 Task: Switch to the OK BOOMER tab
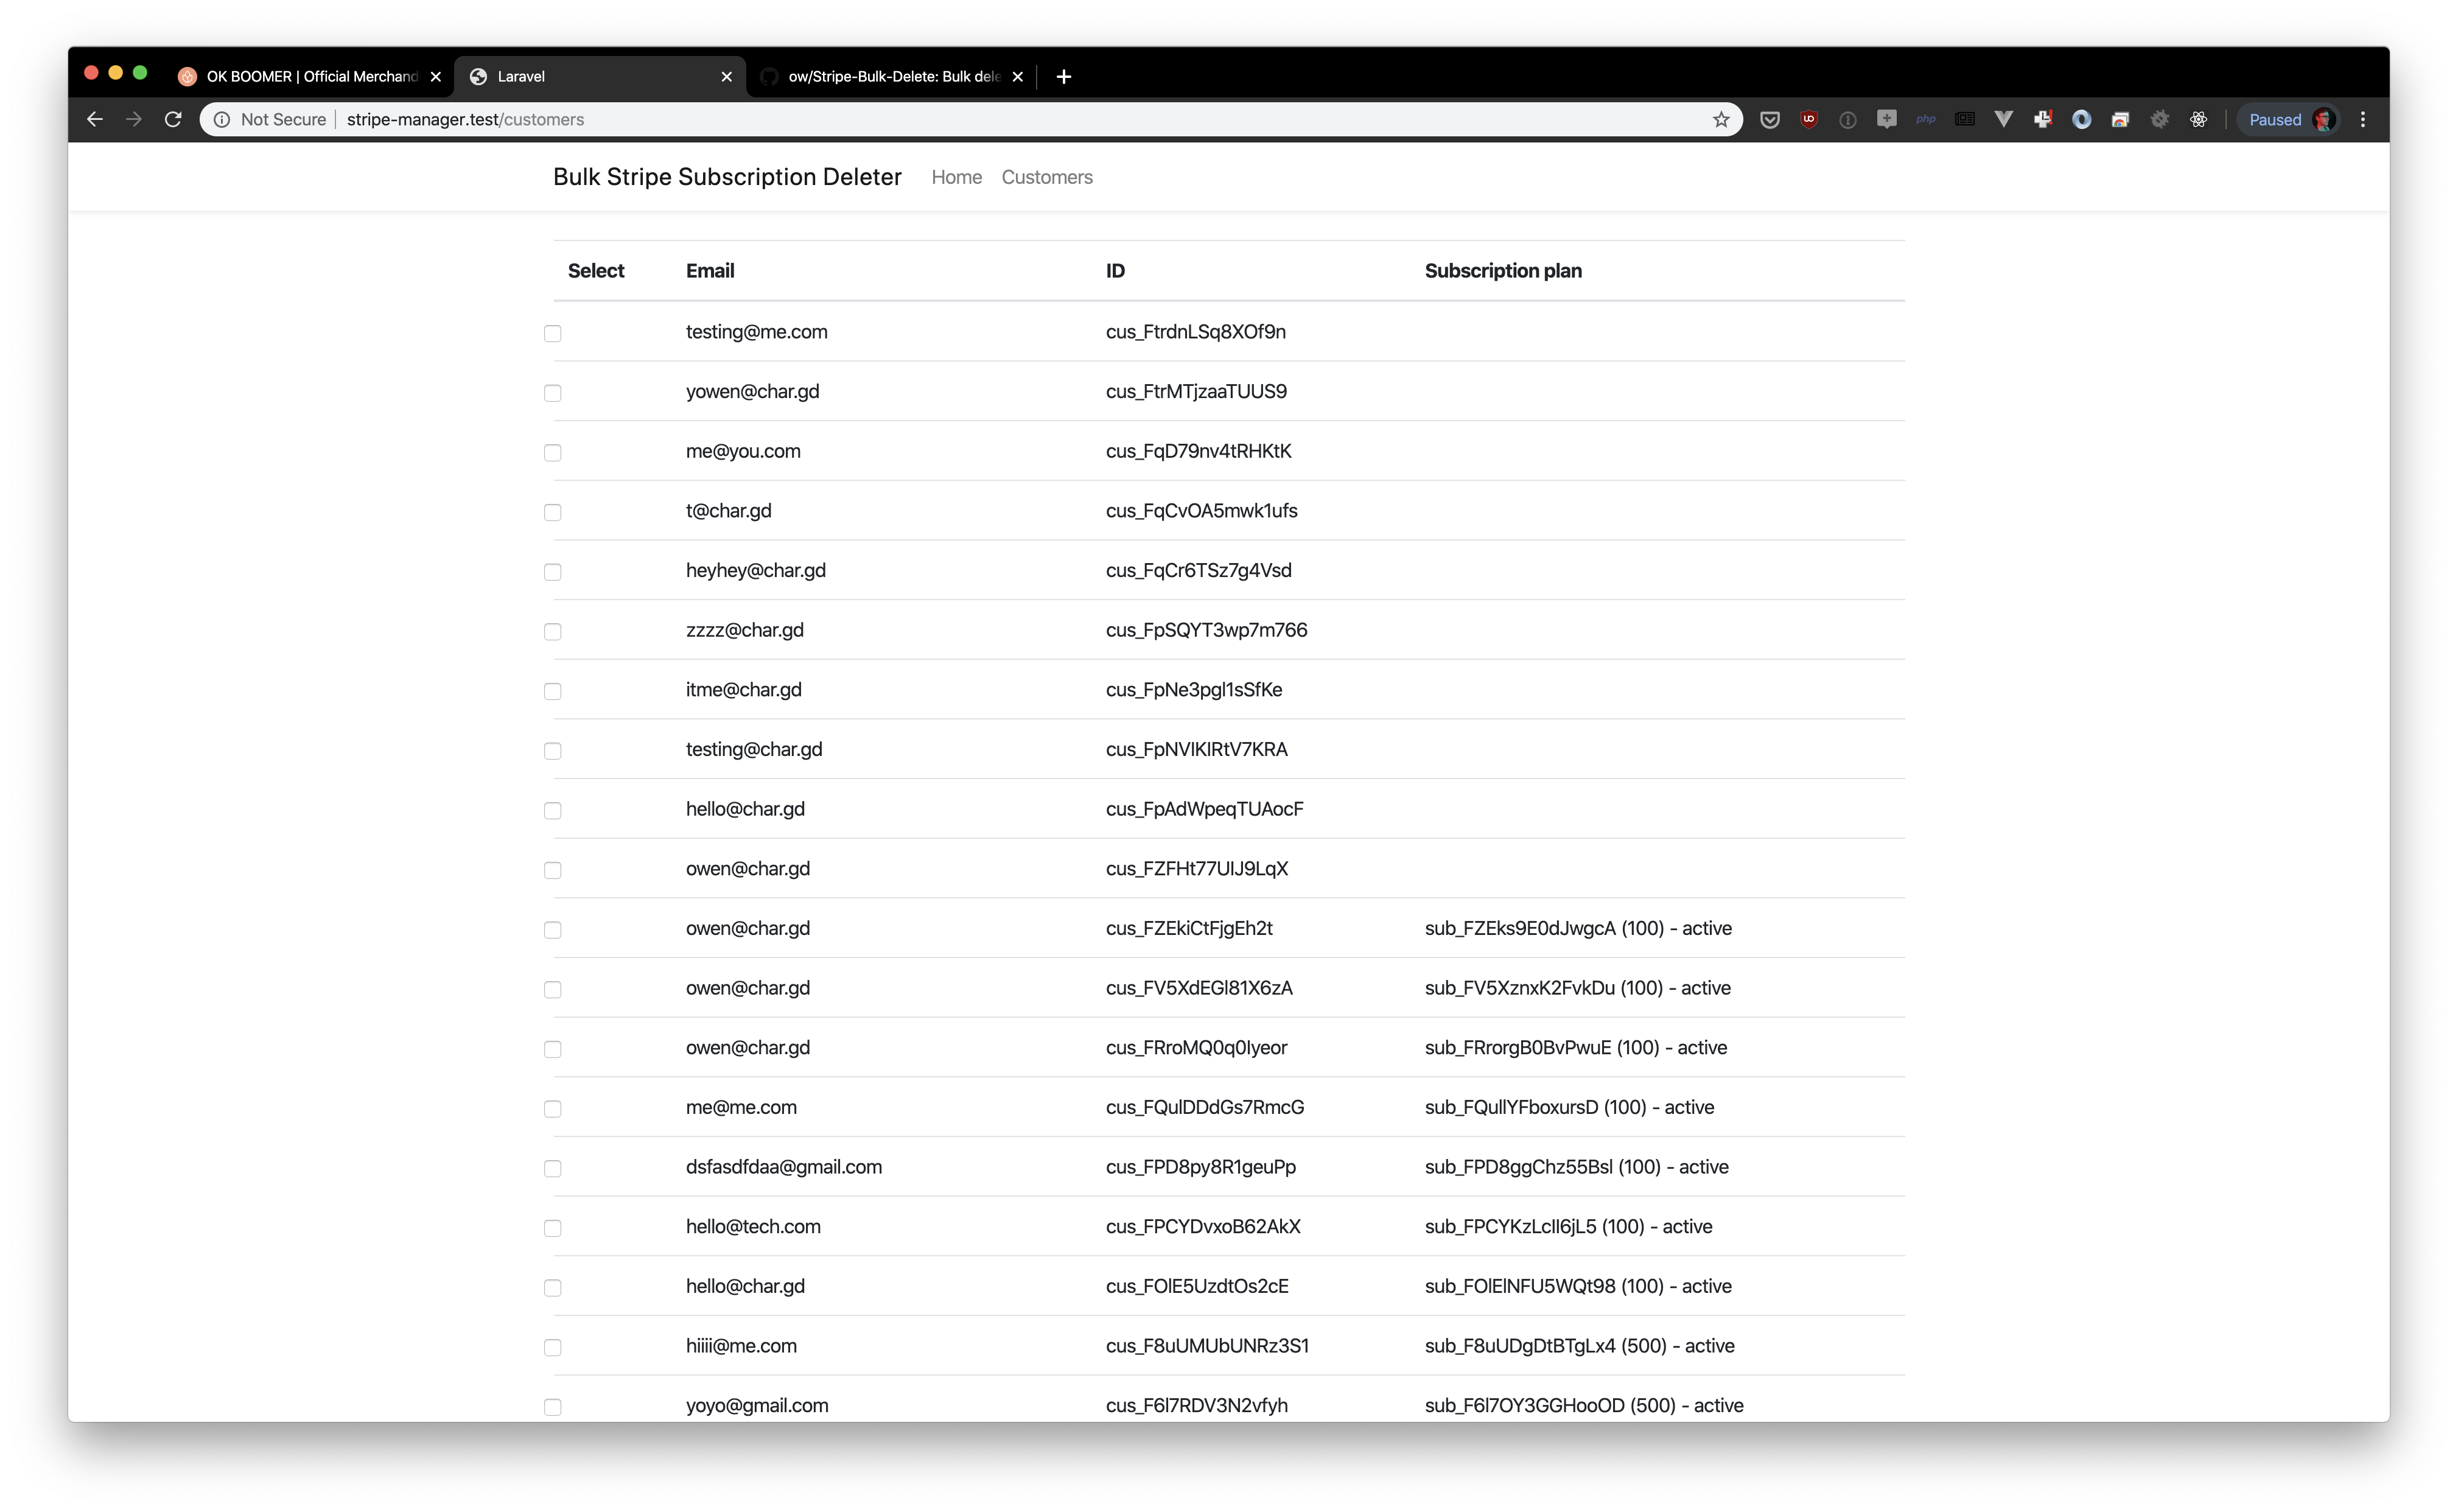[x=310, y=77]
